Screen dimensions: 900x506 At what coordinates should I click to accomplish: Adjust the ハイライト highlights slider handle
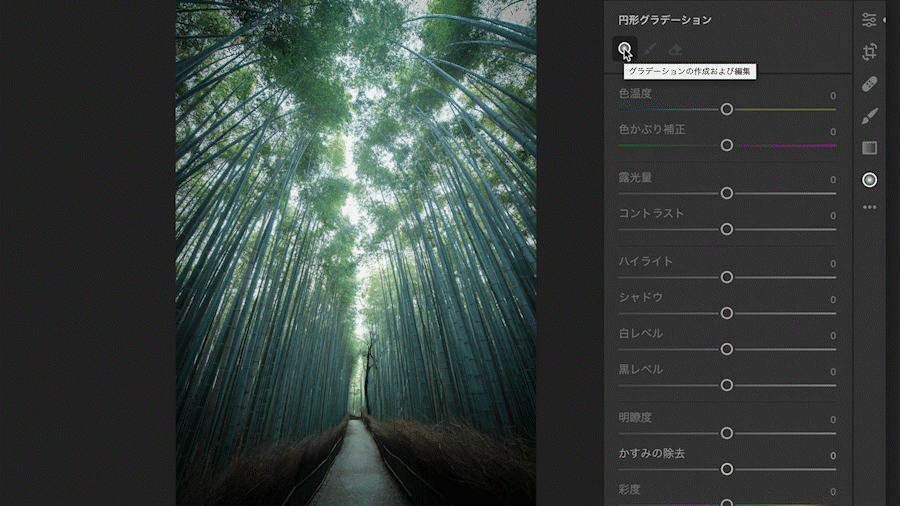727,277
